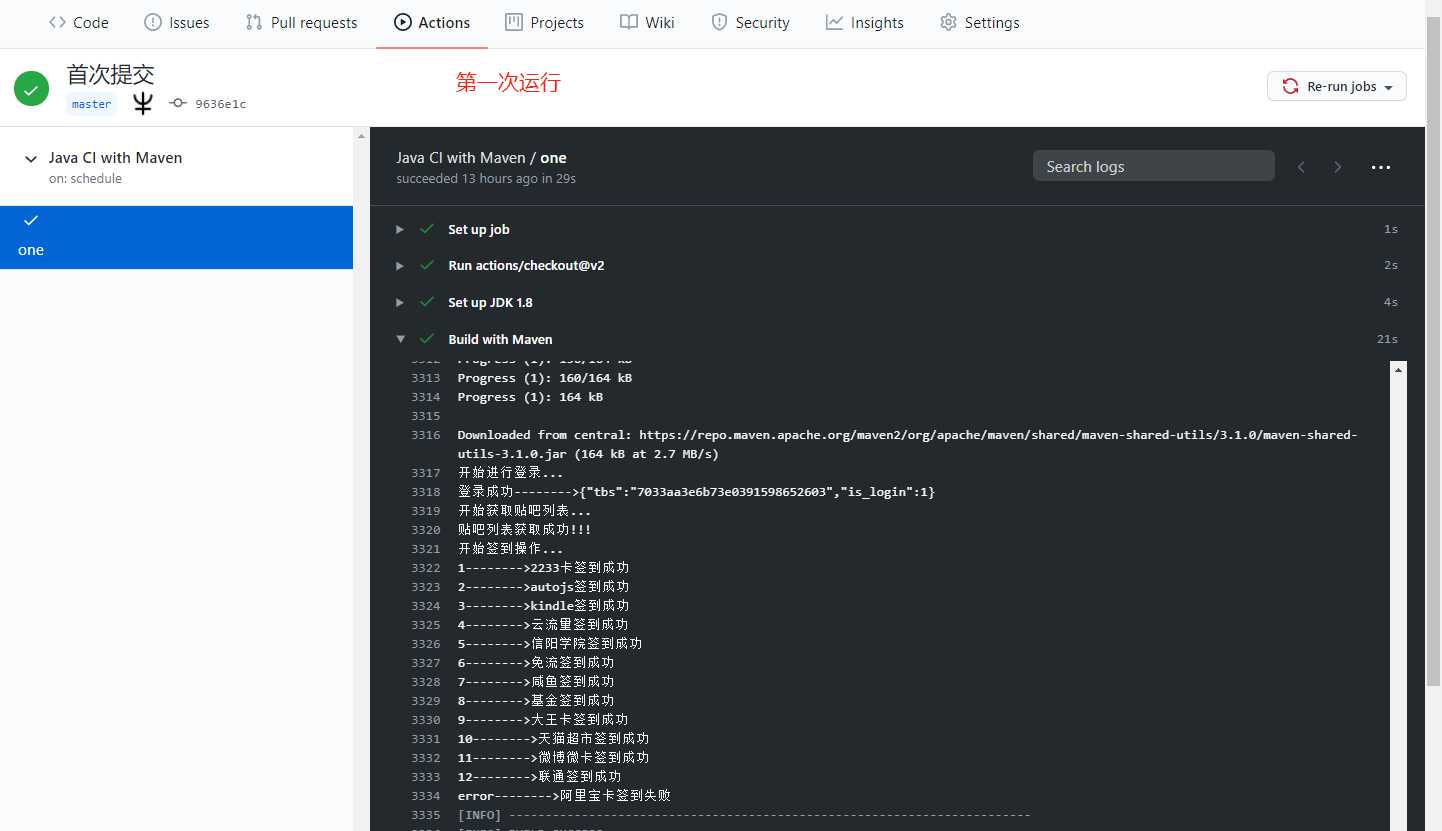Open repository Settings tab
The width and height of the screenshot is (1442, 831).
point(980,22)
